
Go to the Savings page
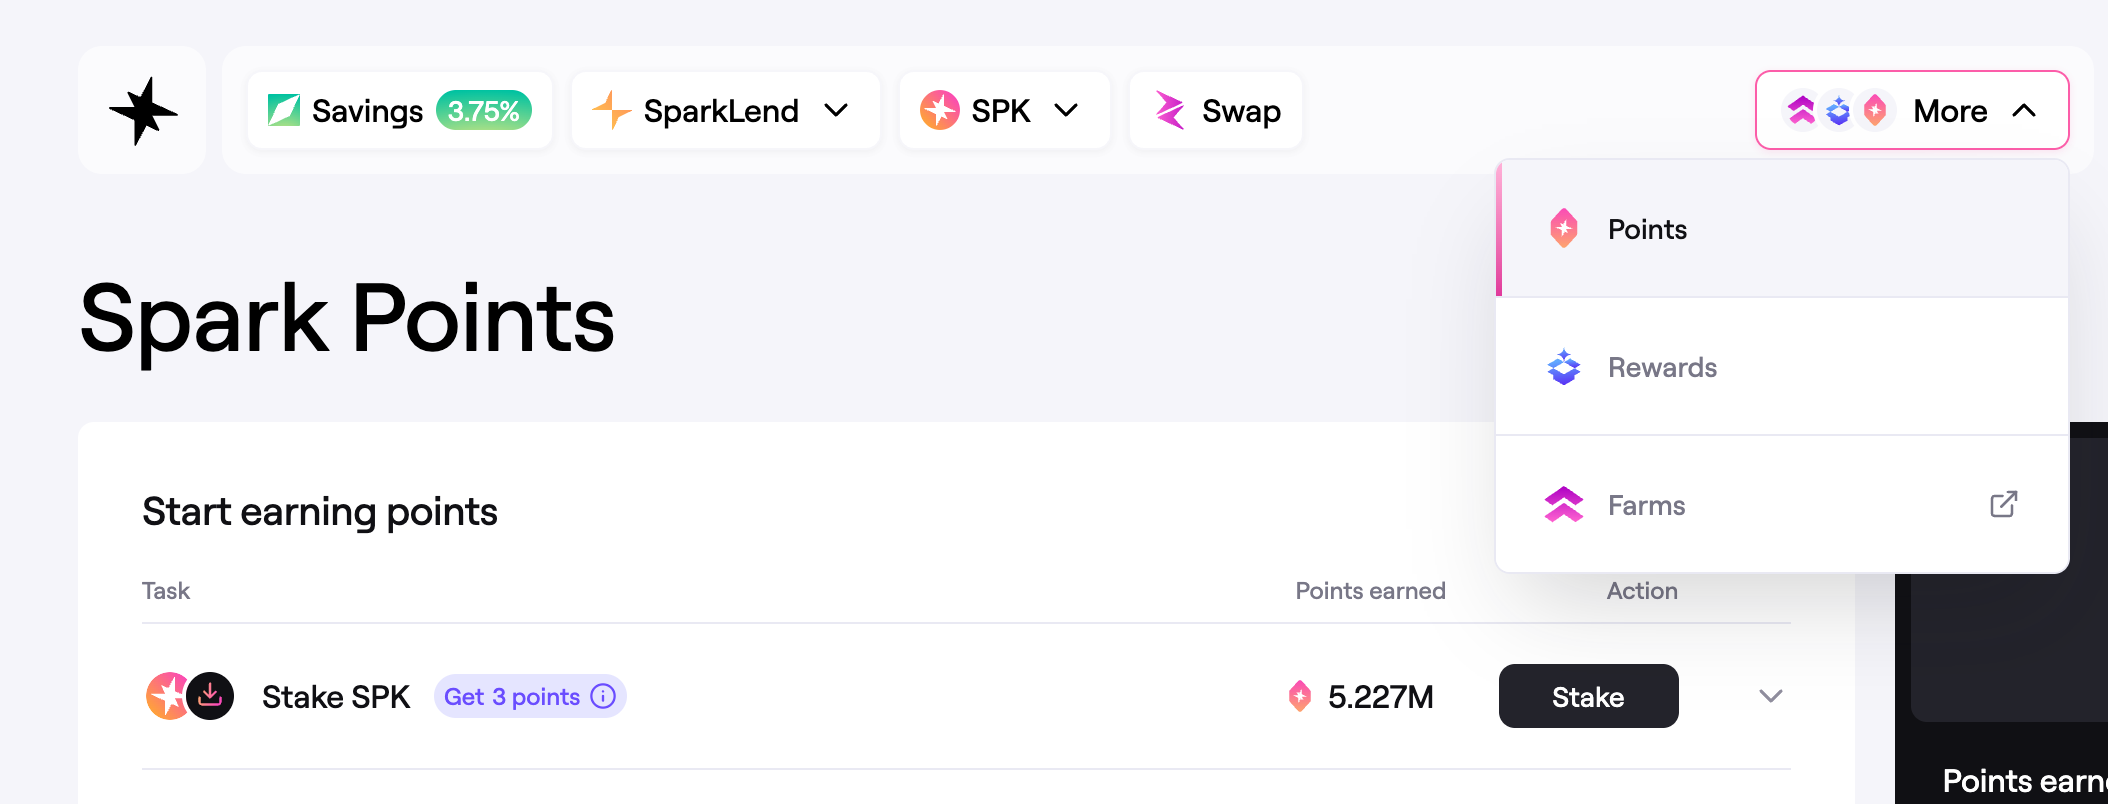click(x=367, y=110)
